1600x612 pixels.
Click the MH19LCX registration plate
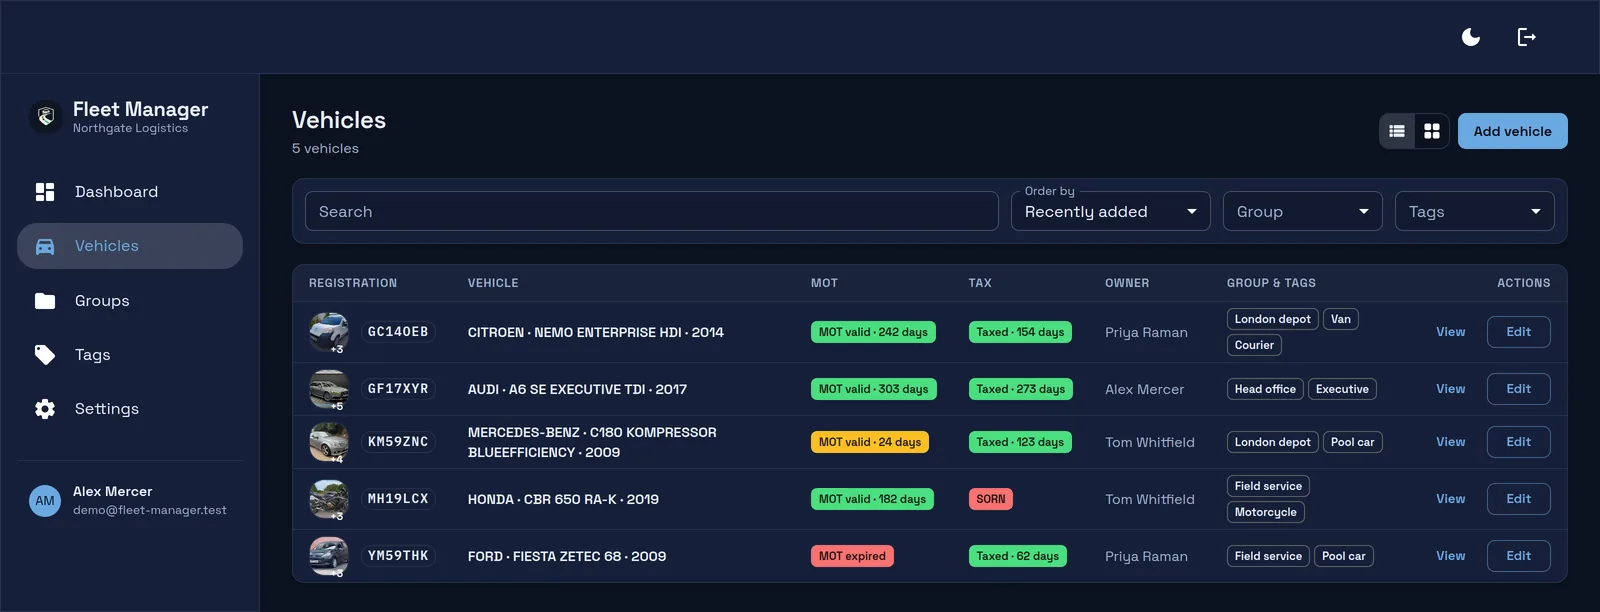point(398,499)
